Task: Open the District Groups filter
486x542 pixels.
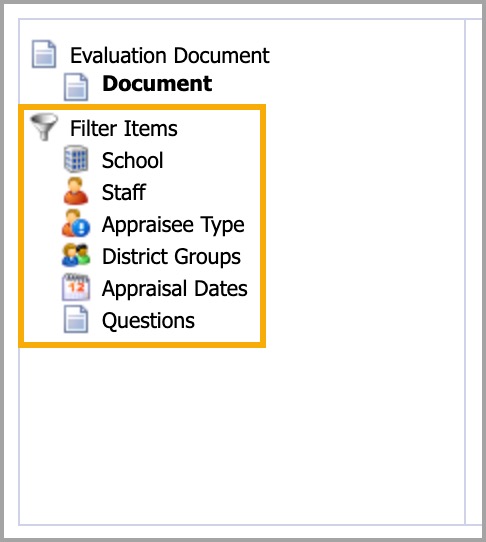Action: [171, 257]
